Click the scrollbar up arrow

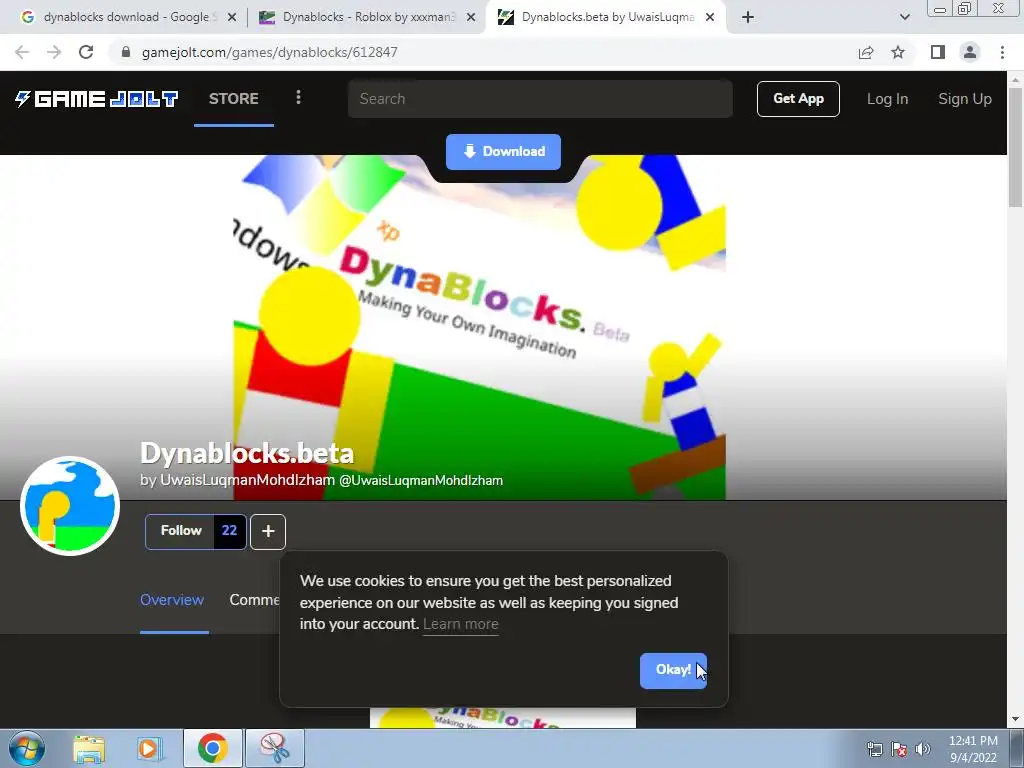pos(1016,79)
